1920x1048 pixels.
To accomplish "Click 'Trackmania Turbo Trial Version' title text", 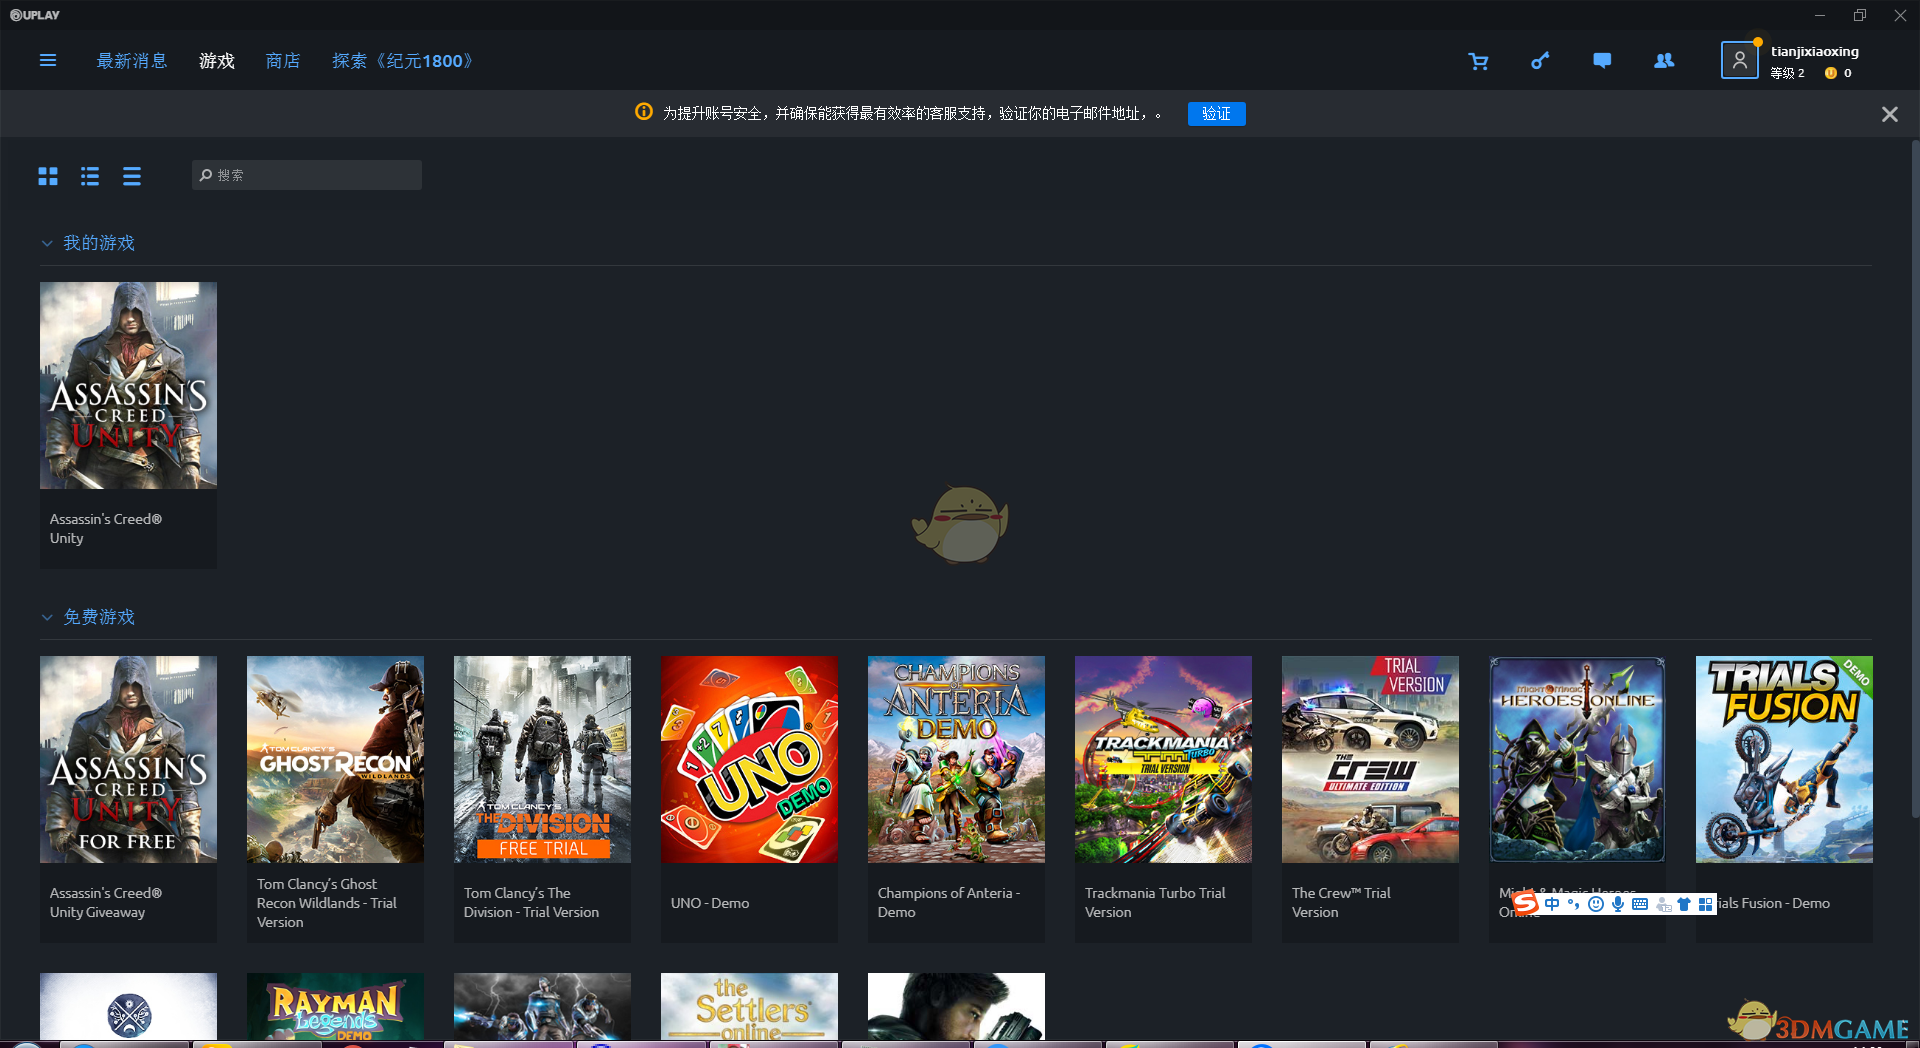I will pos(1155,903).
